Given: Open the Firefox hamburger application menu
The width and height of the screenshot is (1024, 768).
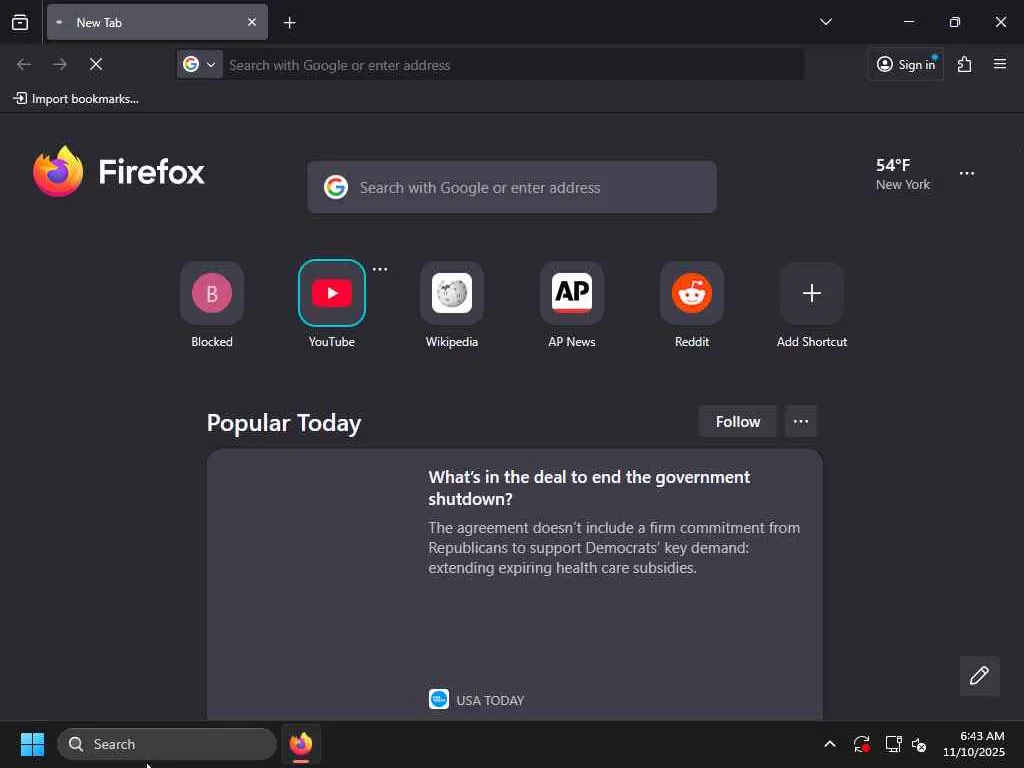Looking at the screenshot, I should pos(1000,64).
